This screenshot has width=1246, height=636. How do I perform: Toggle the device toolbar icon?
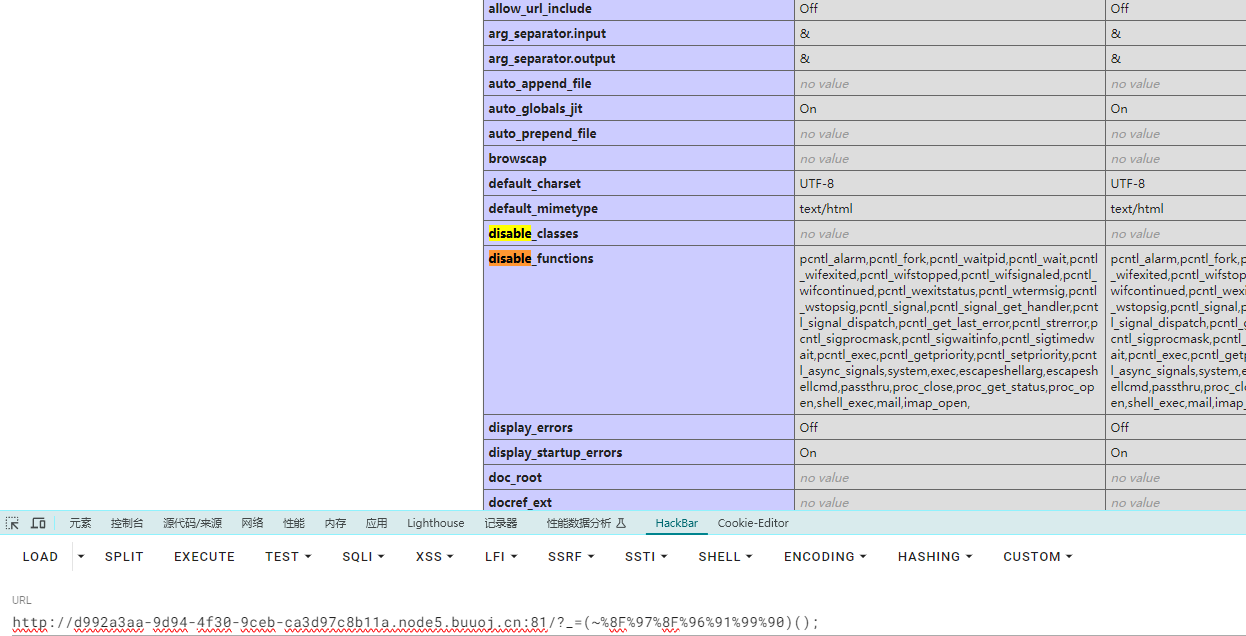coord(38,523)
